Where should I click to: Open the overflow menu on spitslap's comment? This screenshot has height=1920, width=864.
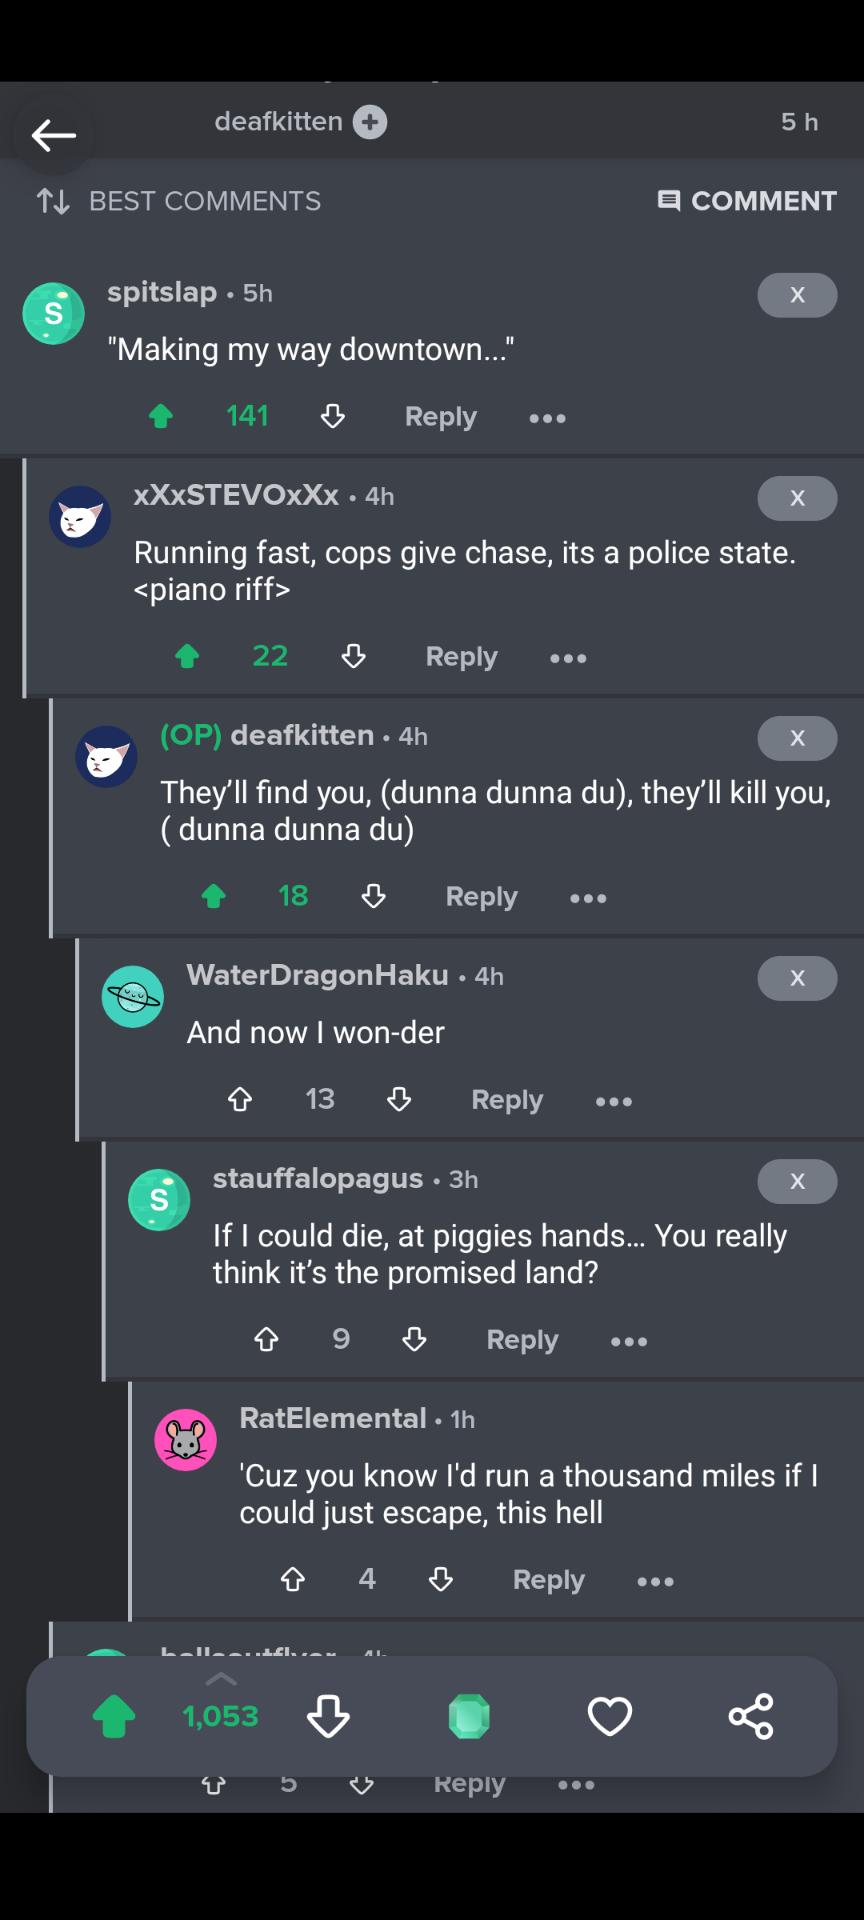547,418
